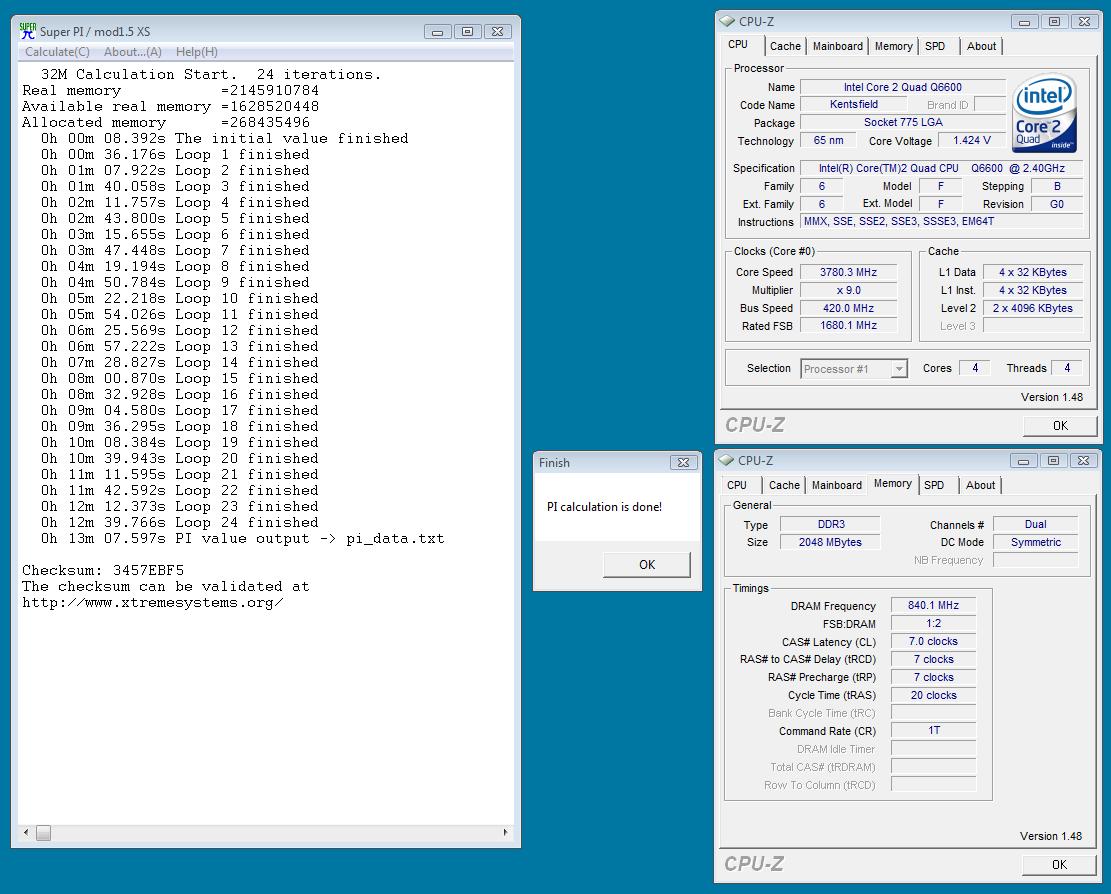Click the Core Speed value '3780.3 MHz'
Image resolution: width=1111 pixels, height=894 pixels.
point(848,272)
